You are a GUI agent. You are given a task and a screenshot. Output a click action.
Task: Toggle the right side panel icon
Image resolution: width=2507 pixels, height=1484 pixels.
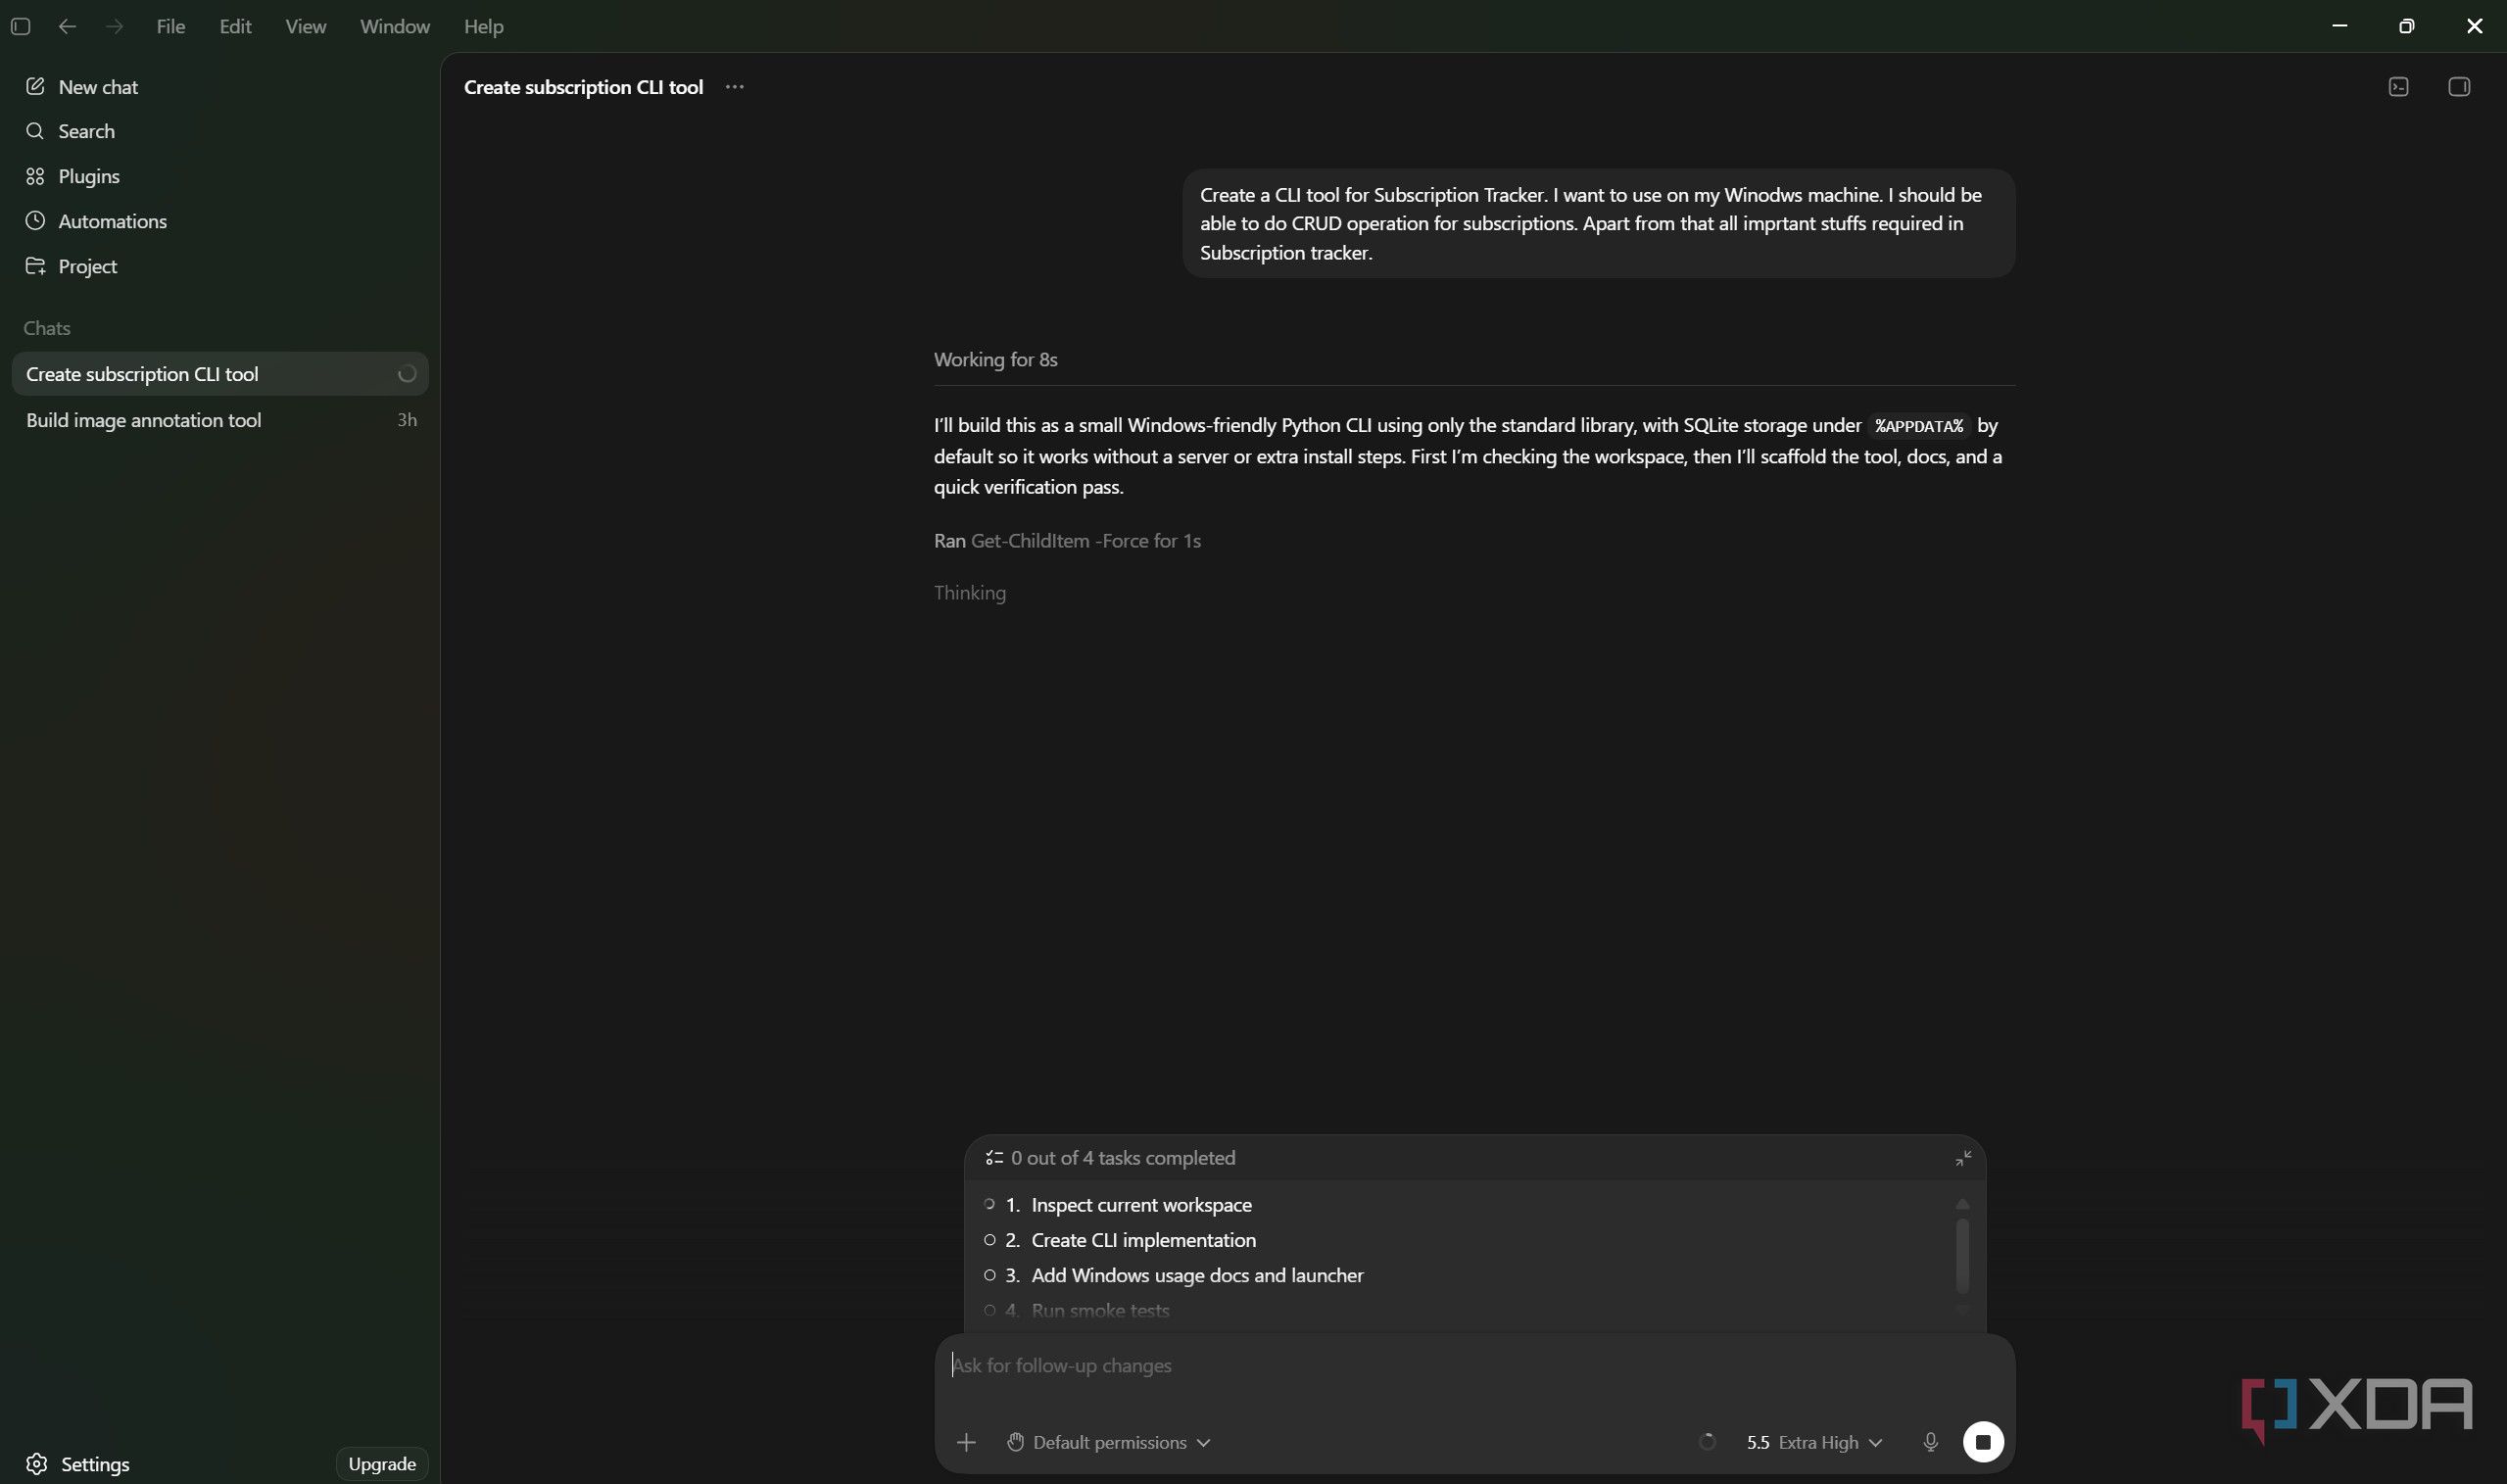2459,87
